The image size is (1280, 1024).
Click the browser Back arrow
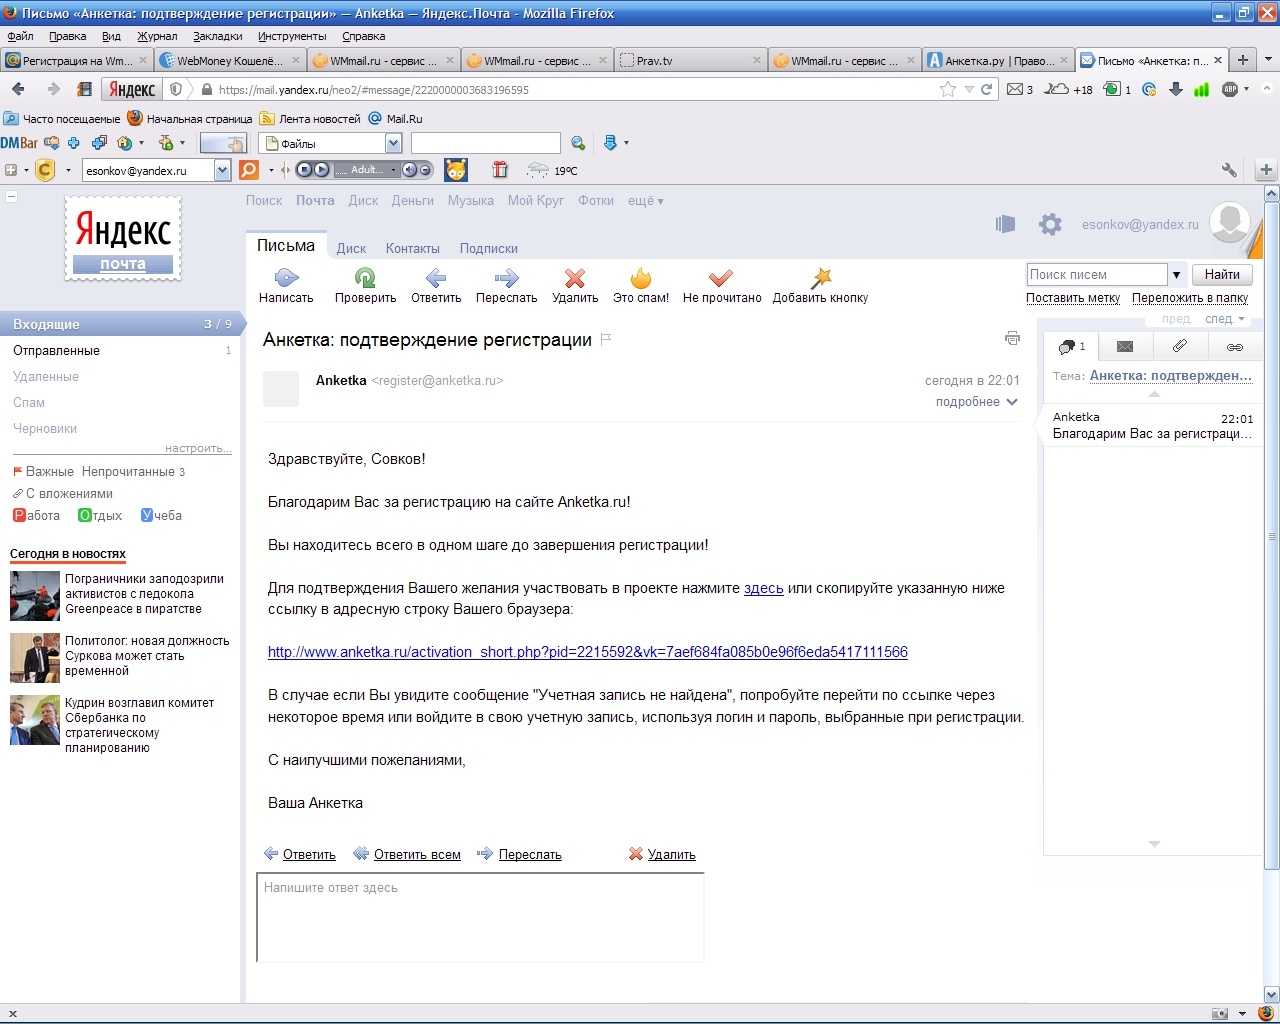pyautogui.click(x=19, y=89)
